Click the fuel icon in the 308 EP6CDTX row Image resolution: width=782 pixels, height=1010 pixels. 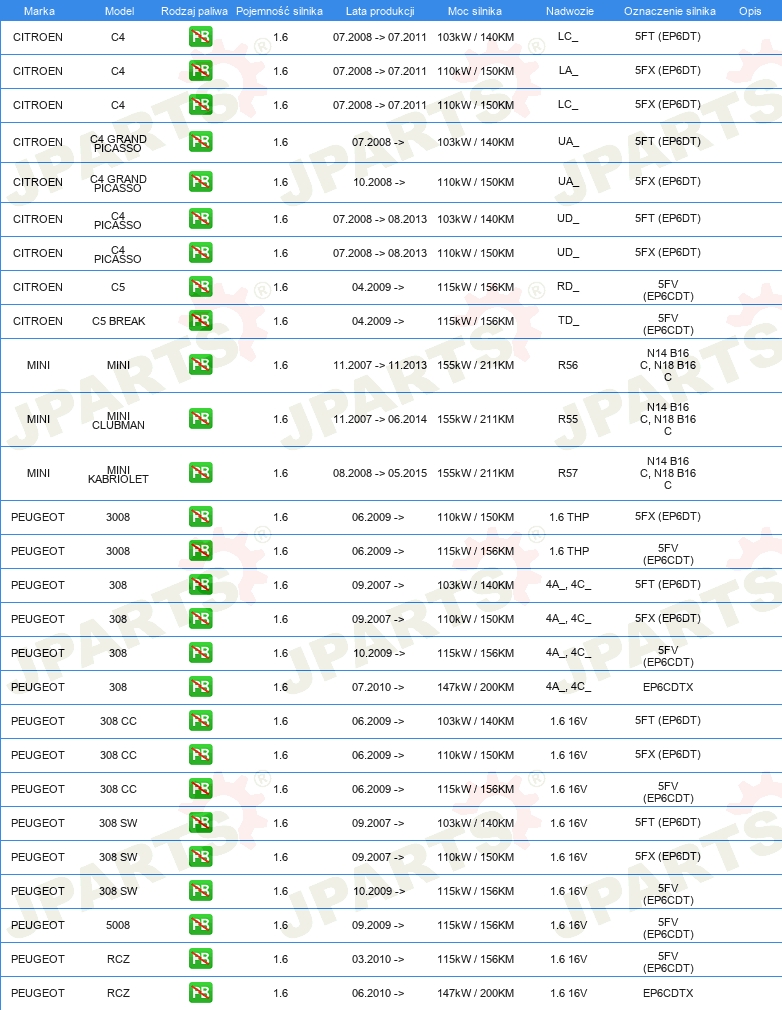point(200,687)
